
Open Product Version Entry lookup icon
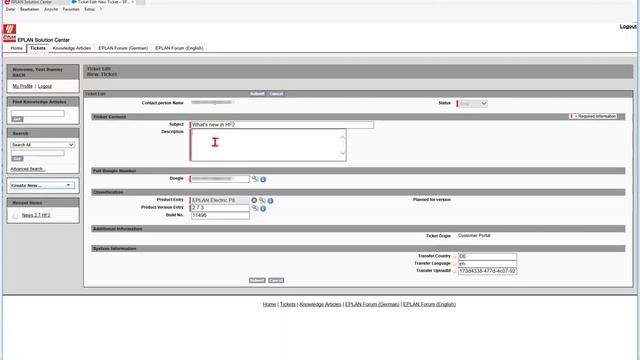(x=255, y=208)
